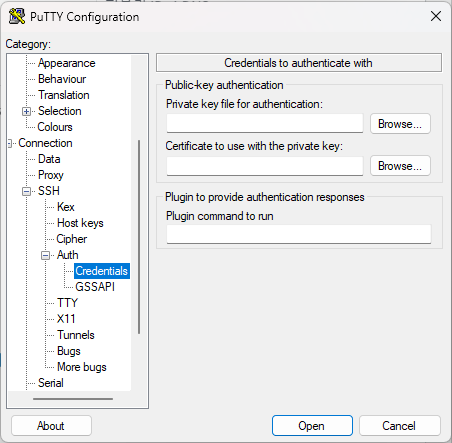Click 'Private key file for authentication:' label
Viewport: 452px width, 443px height.
[x=244, y=104]
